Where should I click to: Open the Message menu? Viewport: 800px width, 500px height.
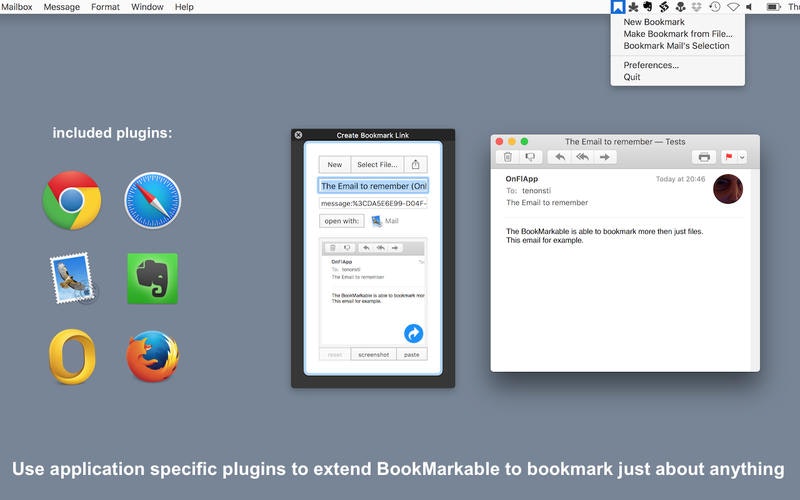coord(62,7)
